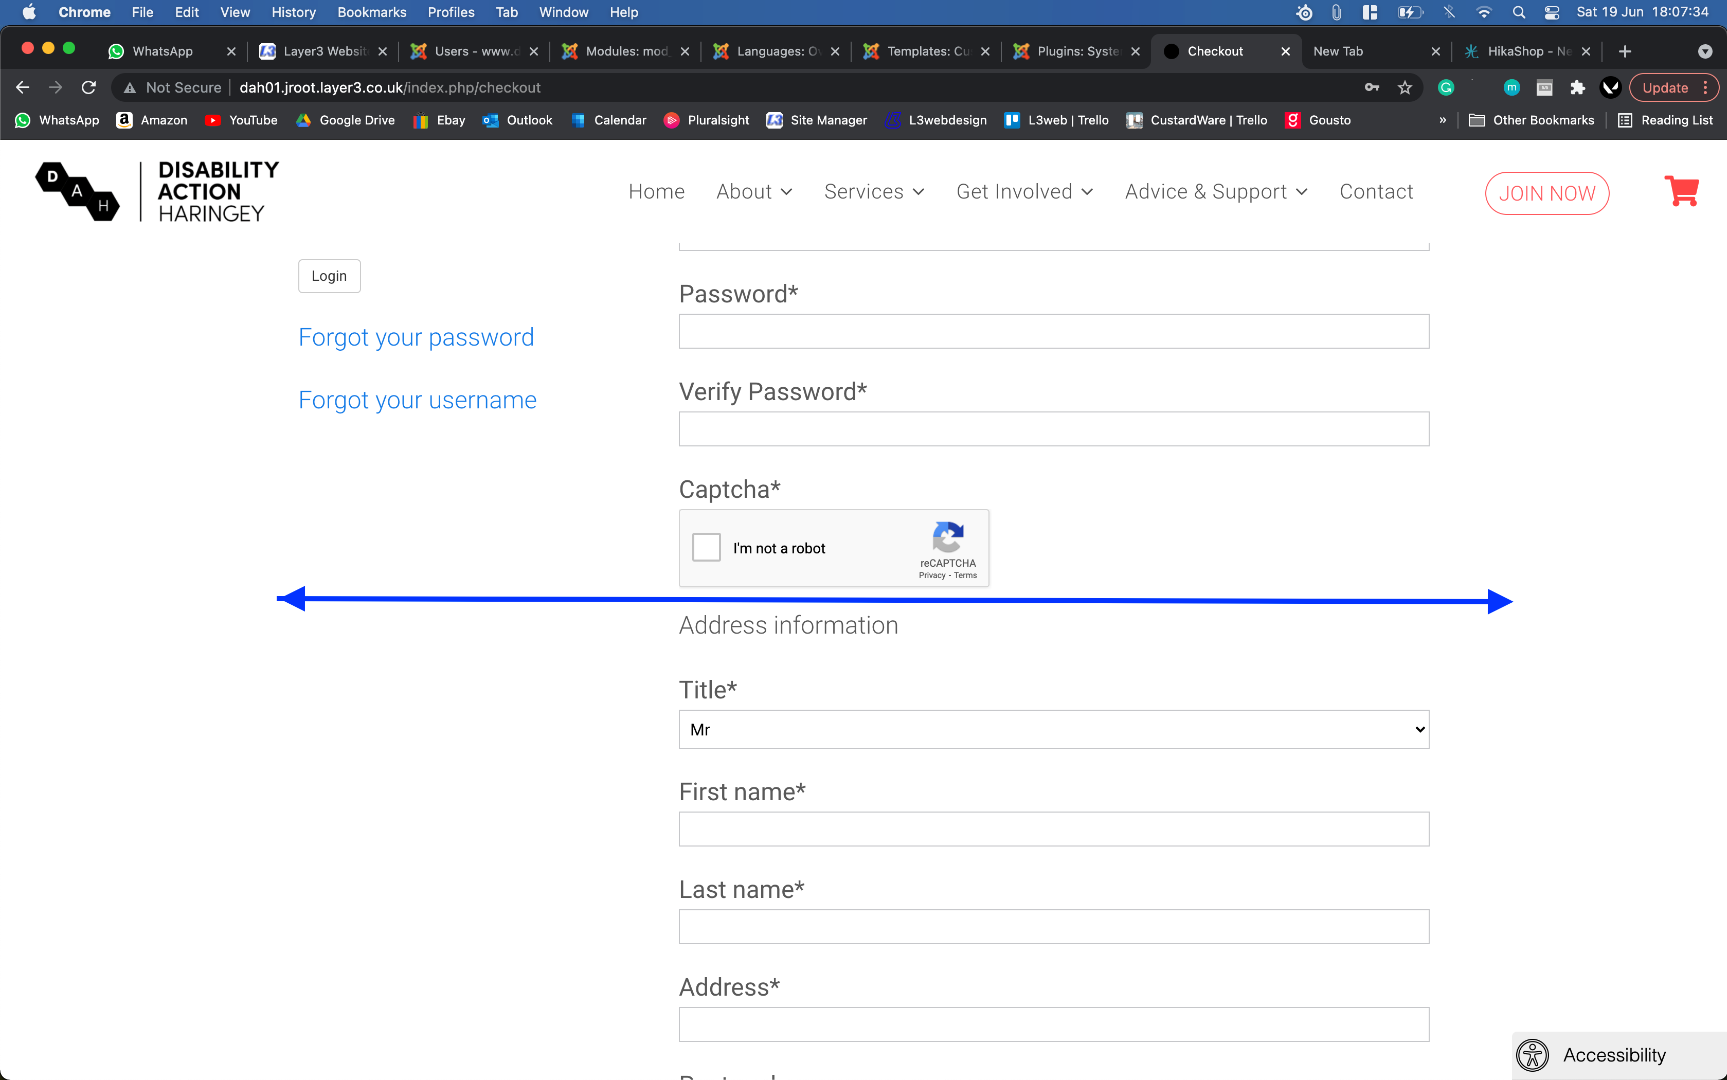Click the Forgot your password link
This screenshot has height=1080, width=1727.
(x=416, y=338)
